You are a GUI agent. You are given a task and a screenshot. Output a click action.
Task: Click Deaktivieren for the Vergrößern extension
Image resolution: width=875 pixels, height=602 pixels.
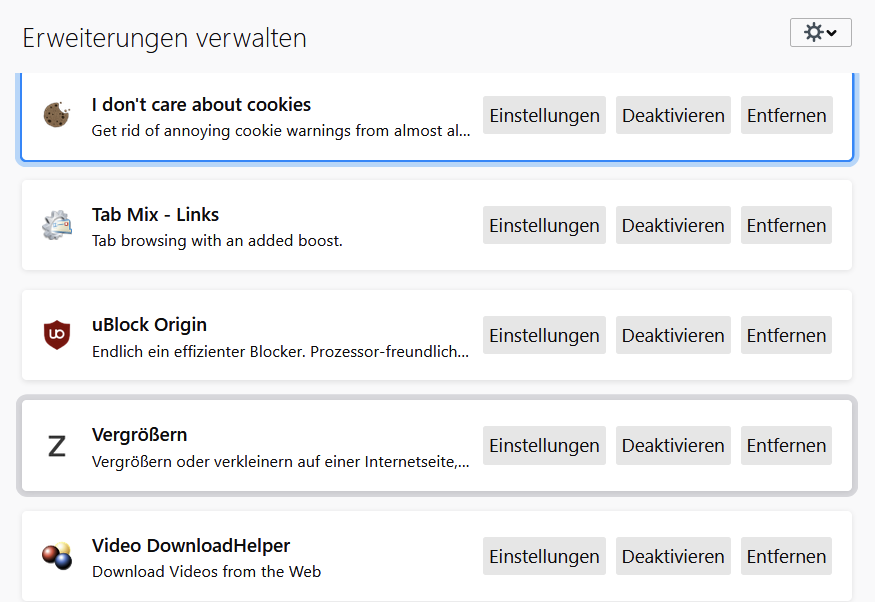coord(673,446)
